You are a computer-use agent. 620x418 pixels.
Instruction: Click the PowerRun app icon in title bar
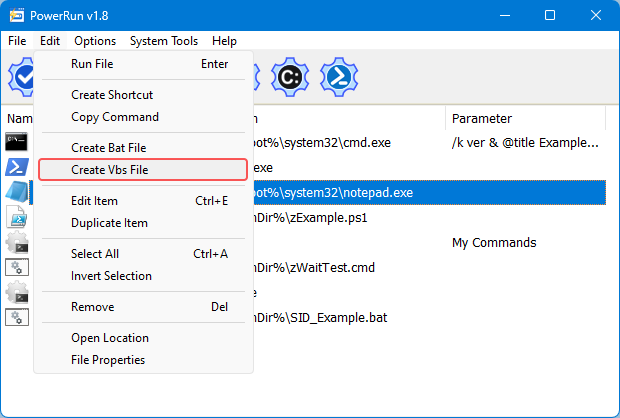click(x=17, y=16)
